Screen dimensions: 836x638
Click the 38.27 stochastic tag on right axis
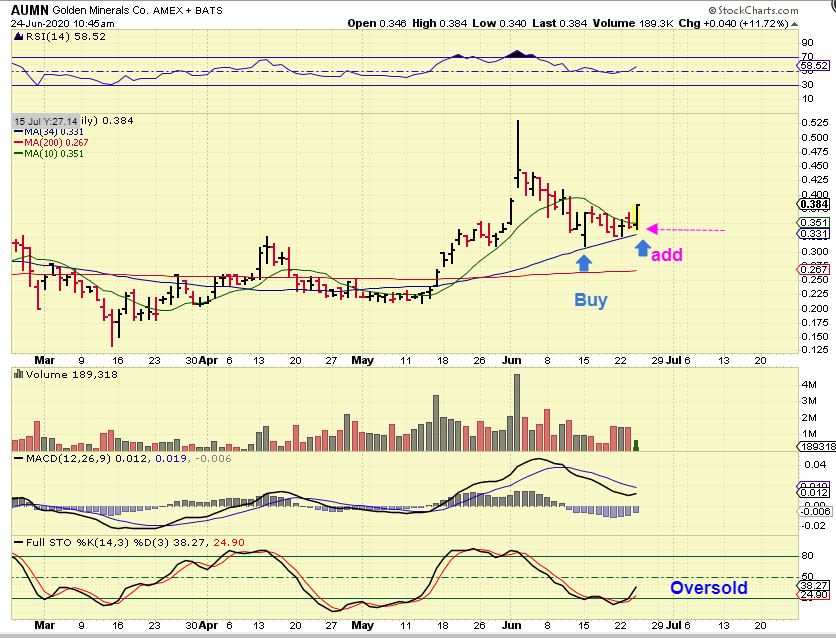814,585
